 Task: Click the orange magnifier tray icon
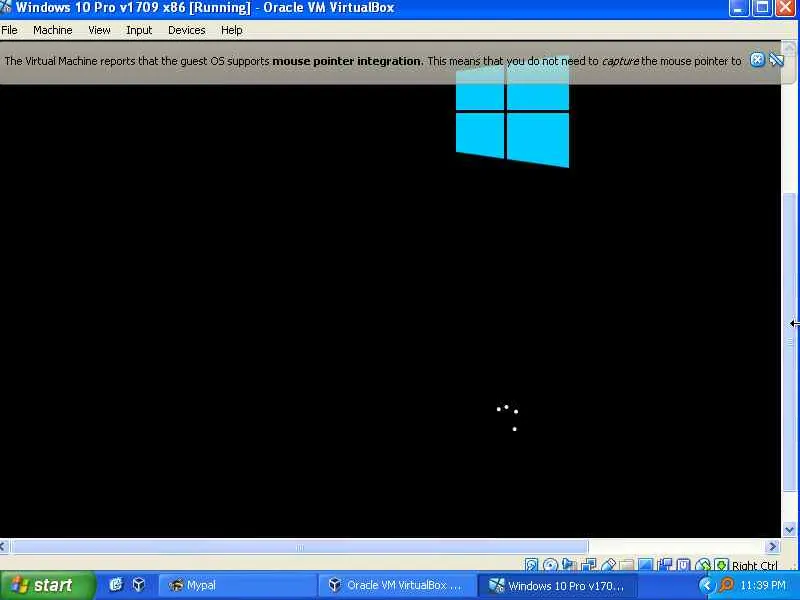(726, 585)
